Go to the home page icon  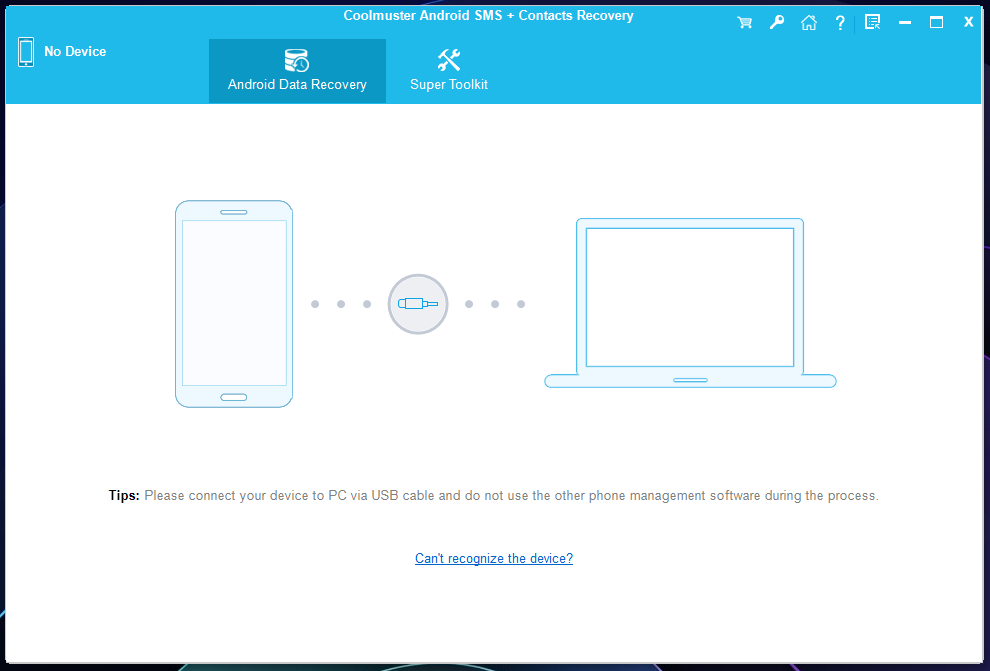[x=809, y=23]
